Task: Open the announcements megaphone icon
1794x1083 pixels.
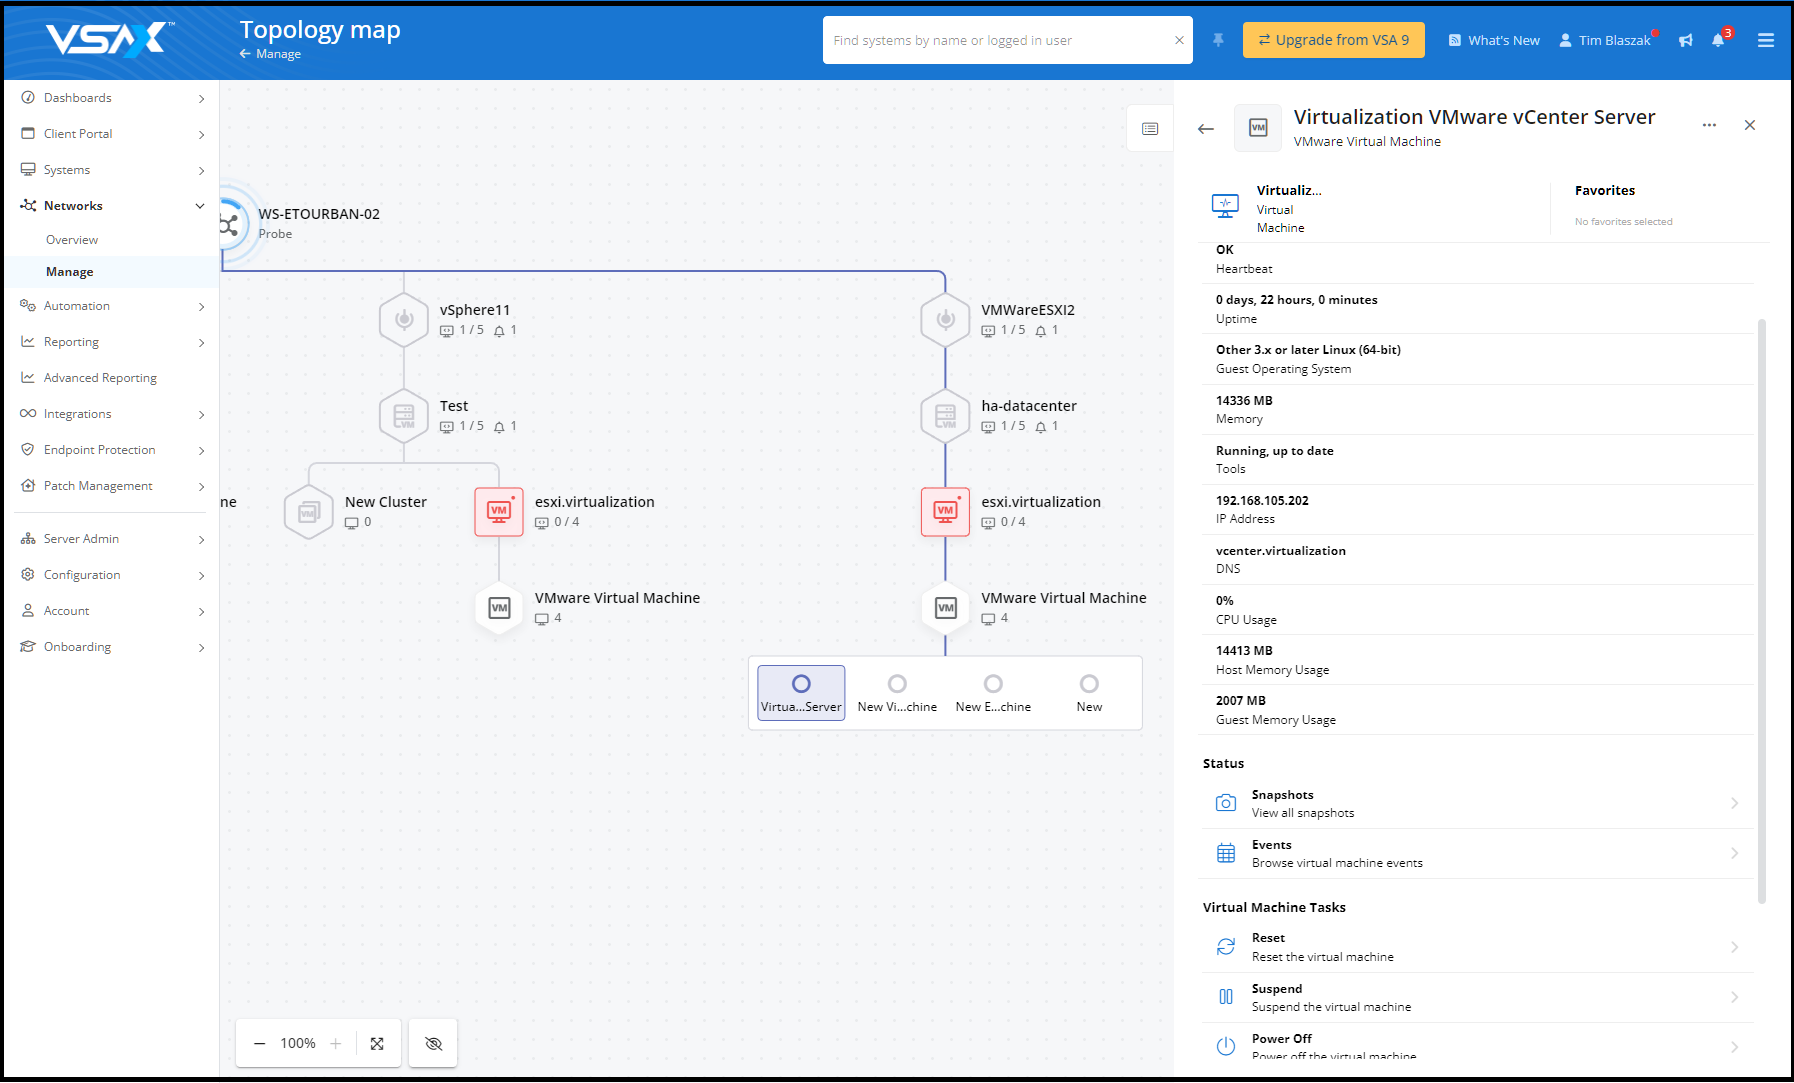Action: point(1686,40)
